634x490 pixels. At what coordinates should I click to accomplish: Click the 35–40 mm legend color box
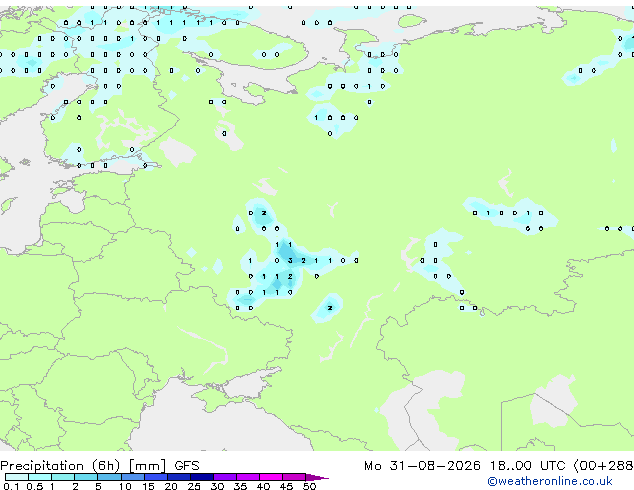click(247, 477)
